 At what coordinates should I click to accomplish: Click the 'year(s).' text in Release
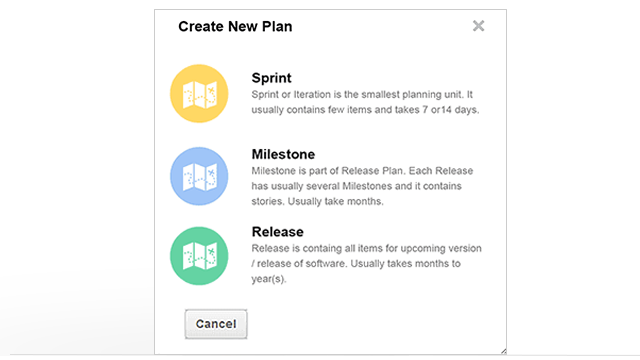click(269, 279)
